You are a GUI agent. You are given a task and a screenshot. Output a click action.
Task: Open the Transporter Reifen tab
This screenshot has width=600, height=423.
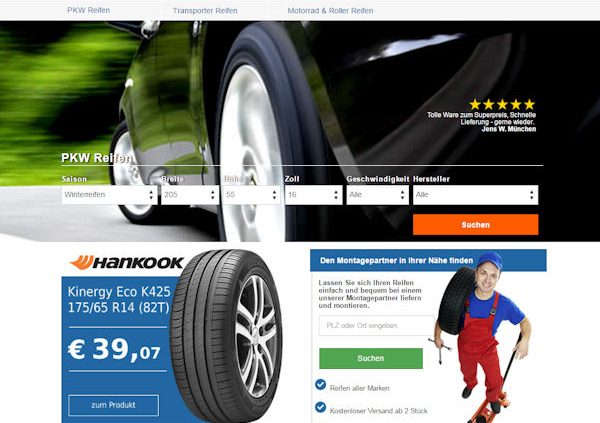205,11
